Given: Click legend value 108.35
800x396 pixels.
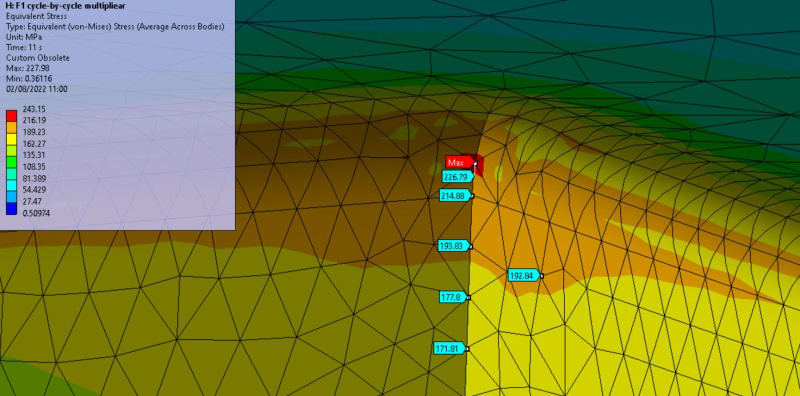Looking at the screenshot, I should coord(33,167).
